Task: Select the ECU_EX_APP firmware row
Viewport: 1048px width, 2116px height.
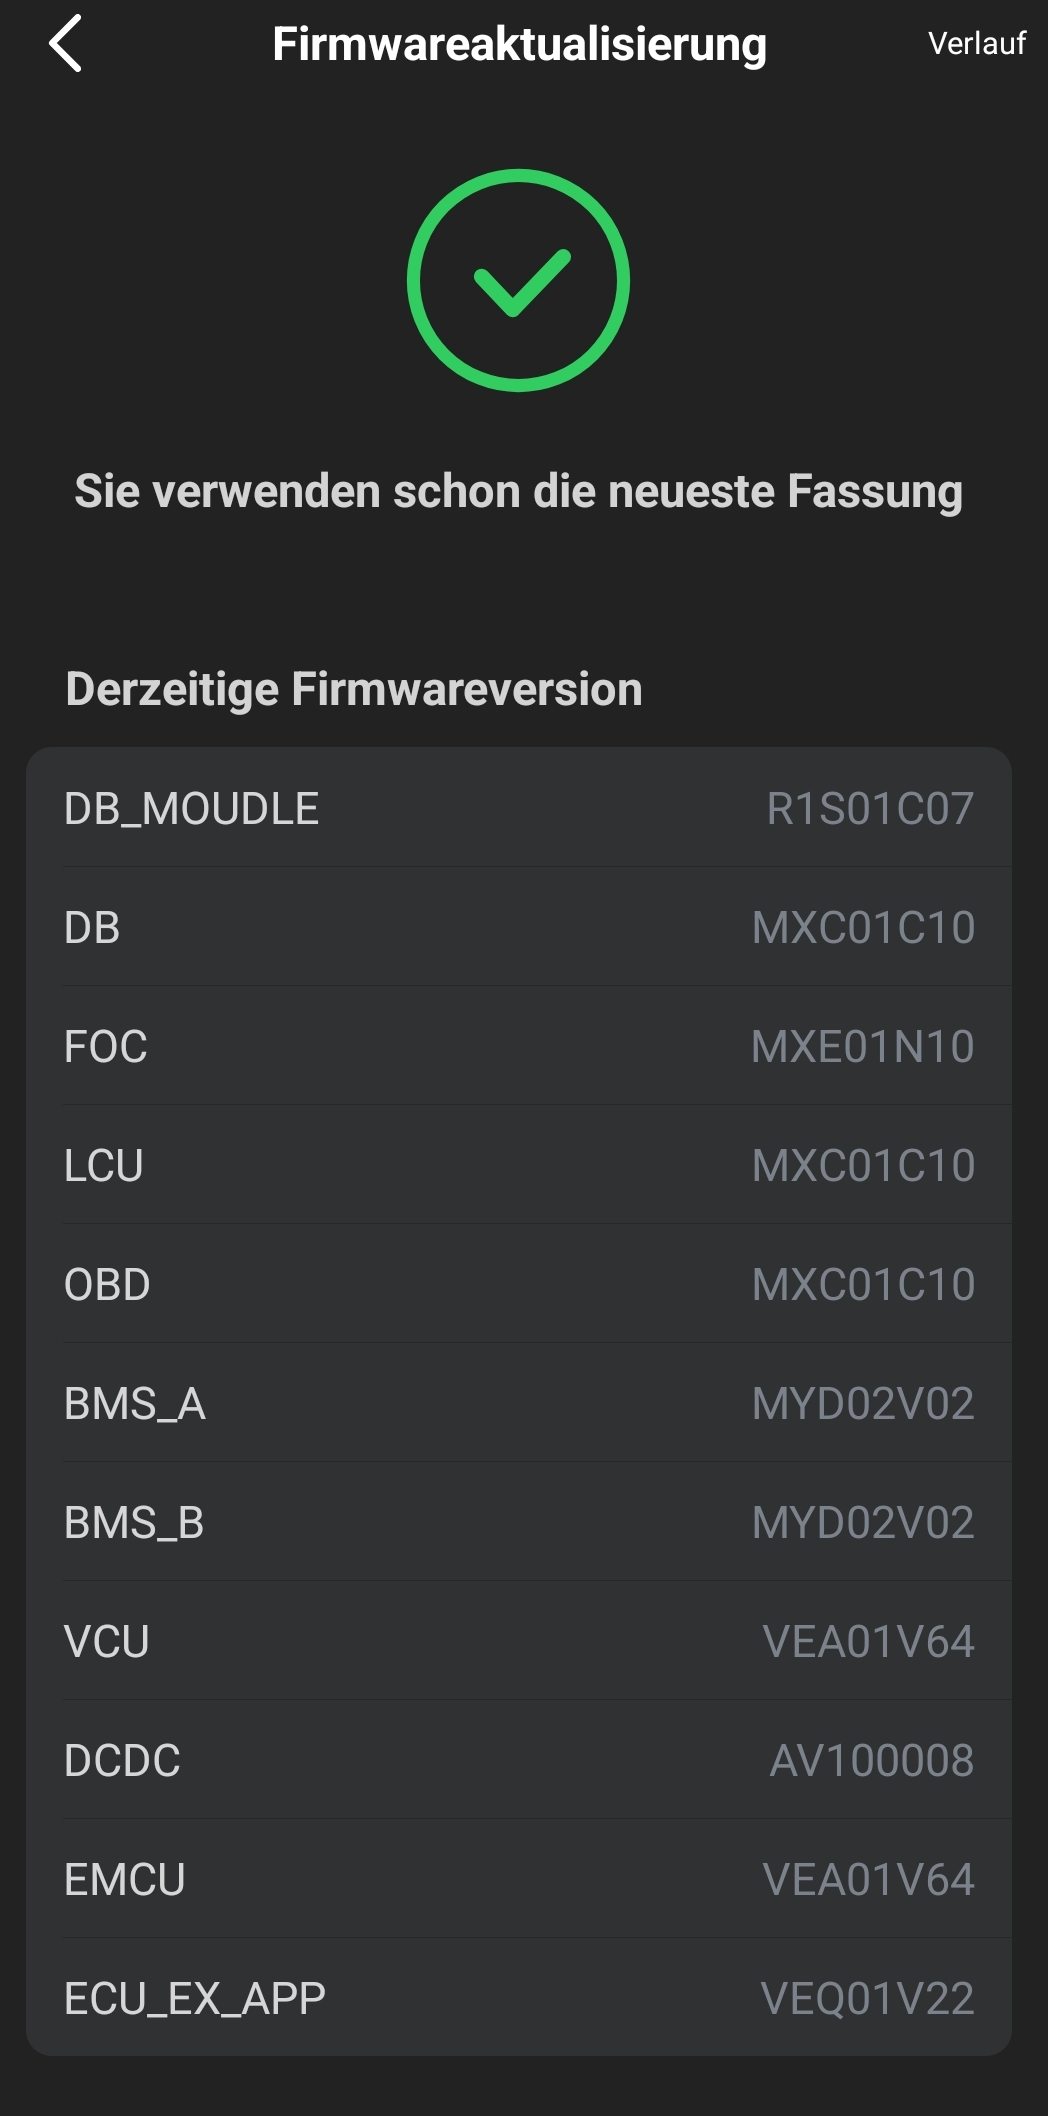Action: tap(518, 1998)
